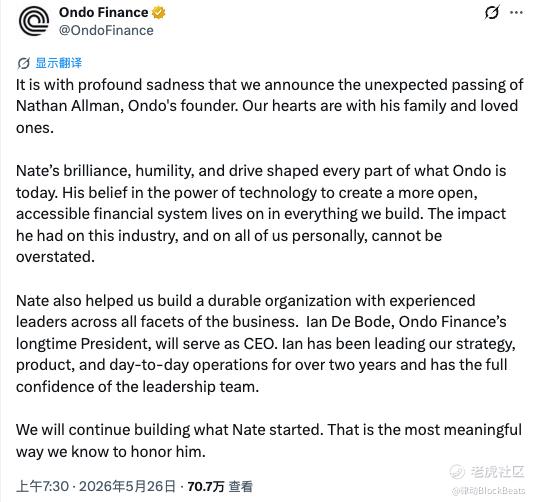Image resolution: width=534 pixels, height=502 pixels.
Task: Click the phrase 'way we know to honor him'
Action: coord(110,452)
